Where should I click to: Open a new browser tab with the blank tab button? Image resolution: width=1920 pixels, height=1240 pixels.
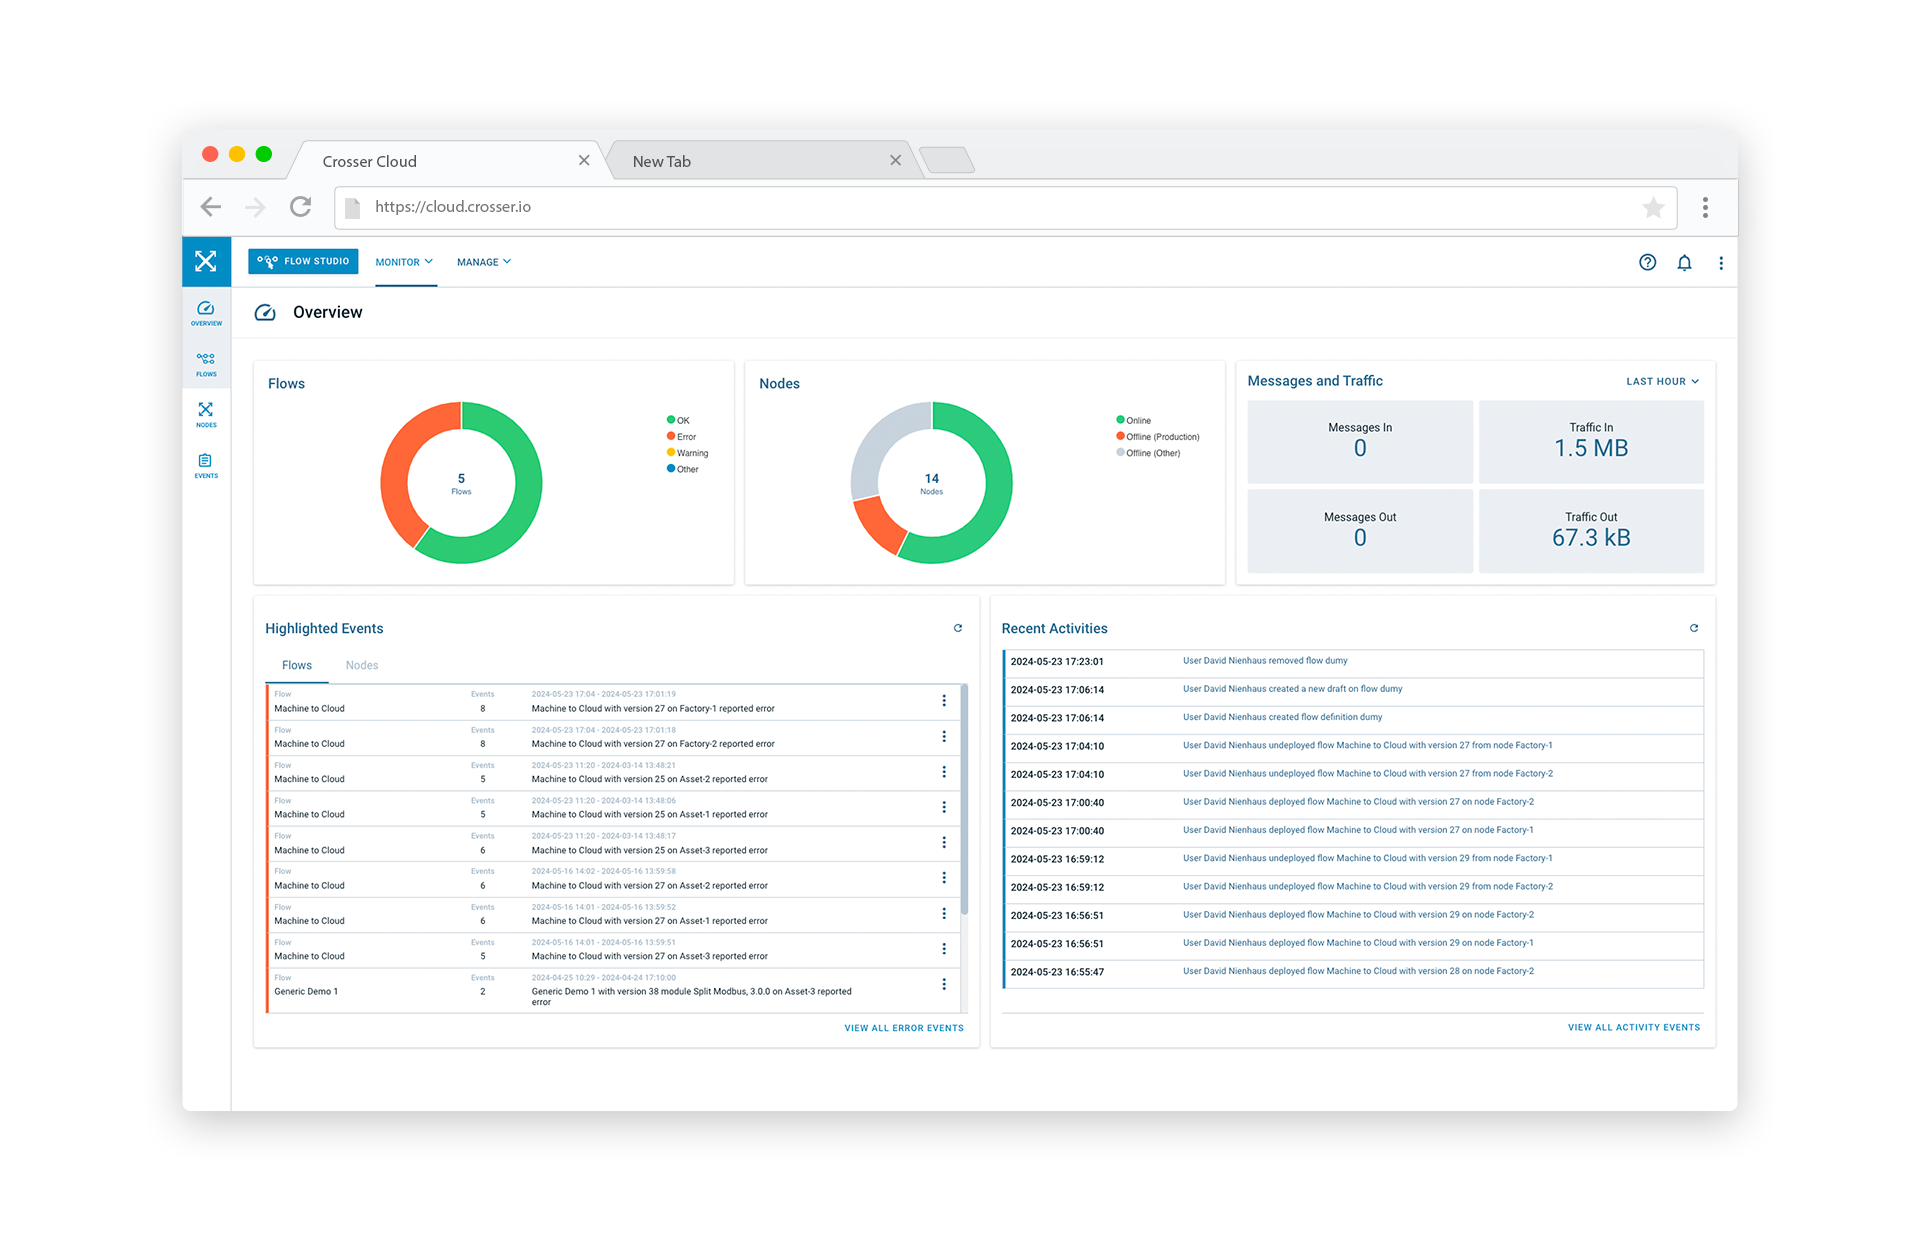tap(946, 160)
